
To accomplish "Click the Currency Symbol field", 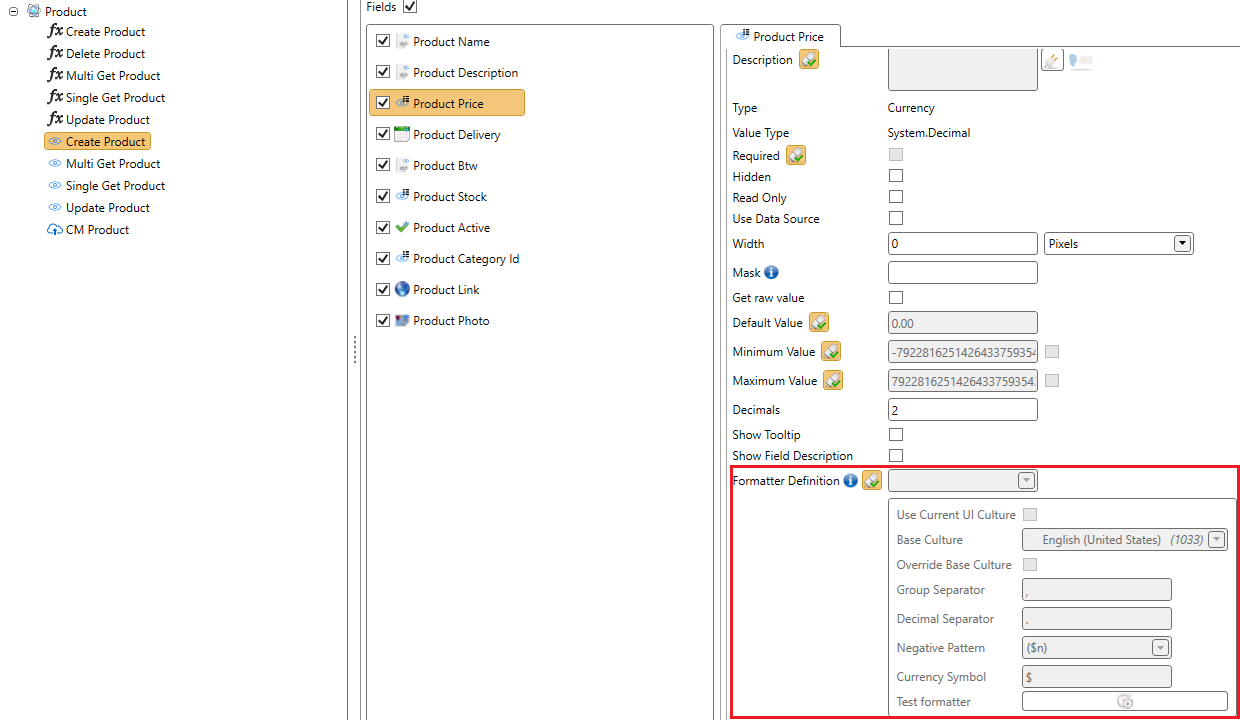I will coord(1097,676).
